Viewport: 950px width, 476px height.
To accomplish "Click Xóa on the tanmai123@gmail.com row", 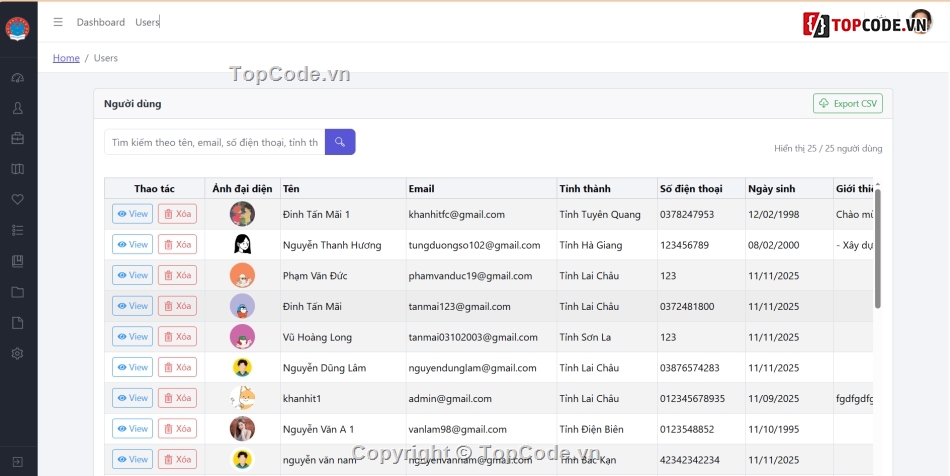I will [x=178, y=306].
